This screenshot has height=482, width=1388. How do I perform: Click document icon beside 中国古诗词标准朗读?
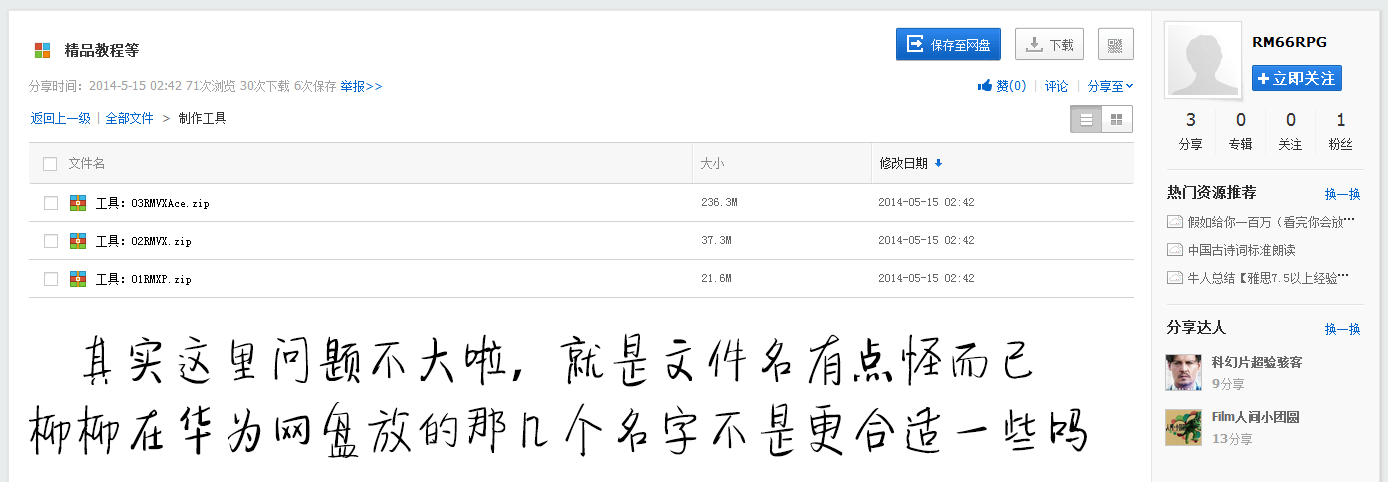(1174, 250)
